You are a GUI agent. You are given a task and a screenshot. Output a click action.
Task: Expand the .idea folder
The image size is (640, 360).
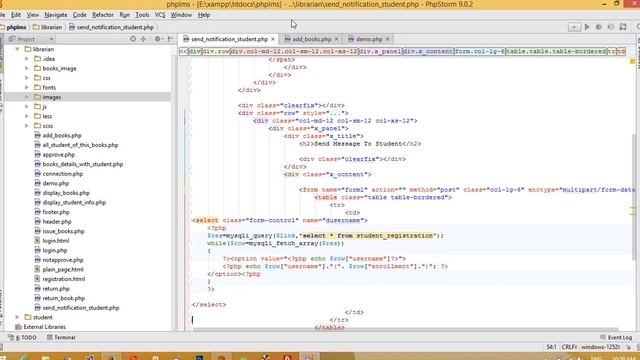[x=27, y=59]
